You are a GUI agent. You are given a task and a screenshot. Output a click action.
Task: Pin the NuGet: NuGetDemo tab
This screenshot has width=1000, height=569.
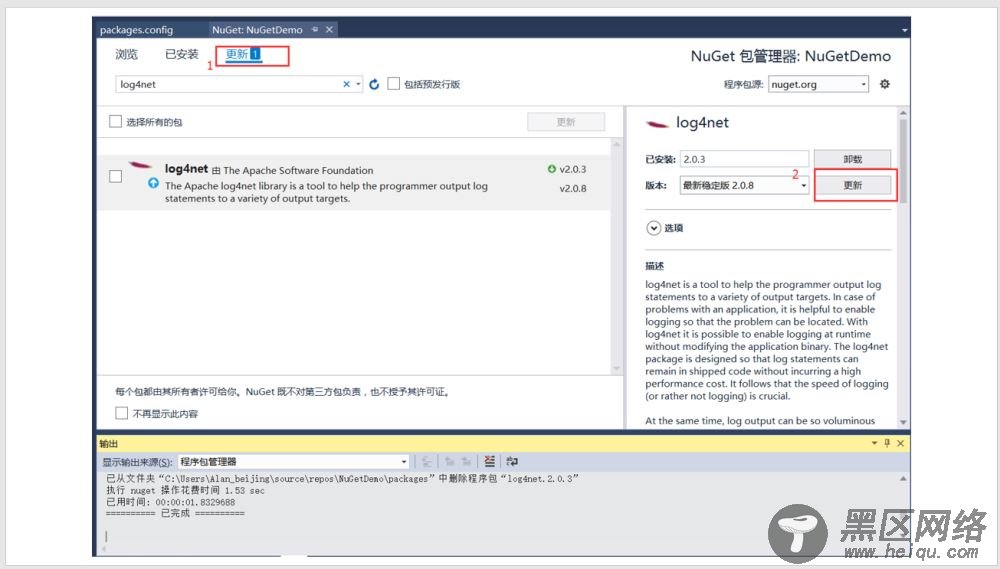315,29
